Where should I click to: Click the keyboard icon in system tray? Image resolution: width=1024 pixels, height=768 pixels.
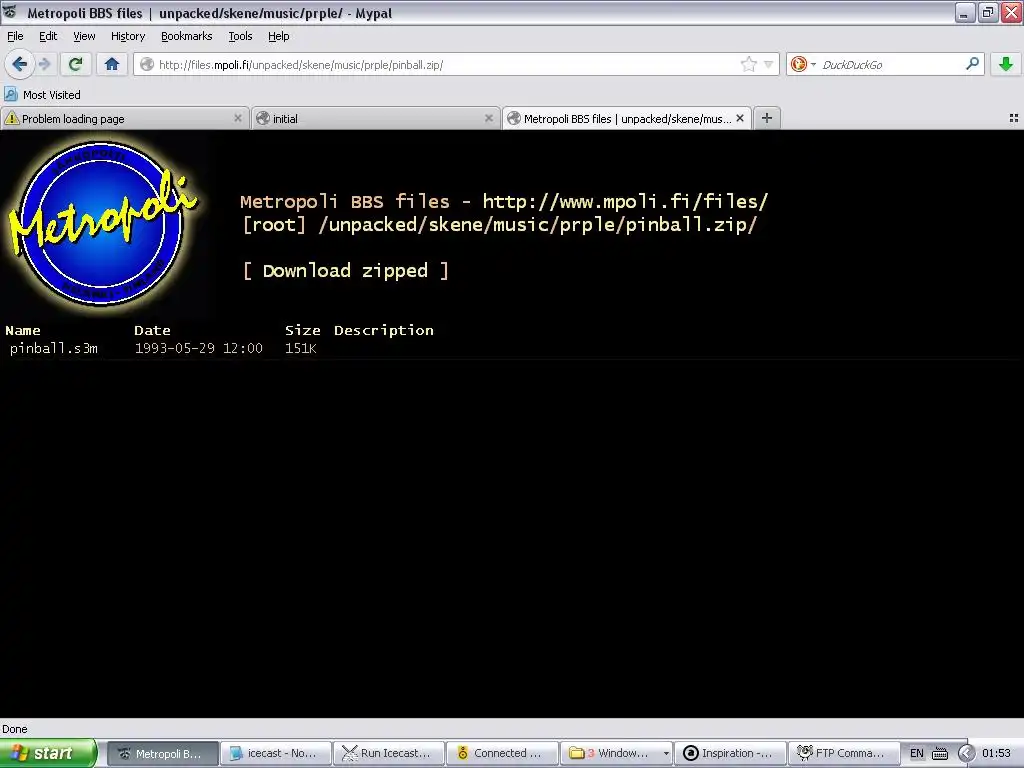click(x=940, y=753)
